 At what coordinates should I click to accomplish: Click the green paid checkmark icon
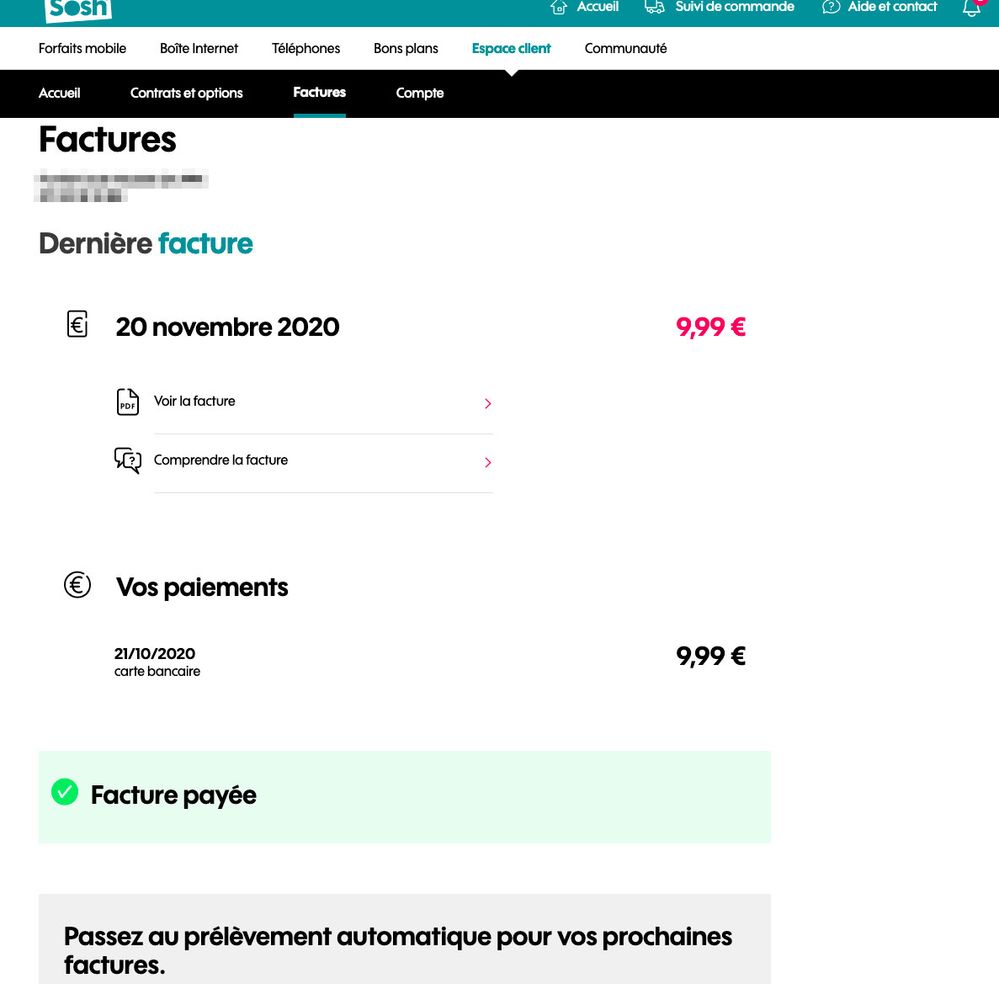point(65,792)
